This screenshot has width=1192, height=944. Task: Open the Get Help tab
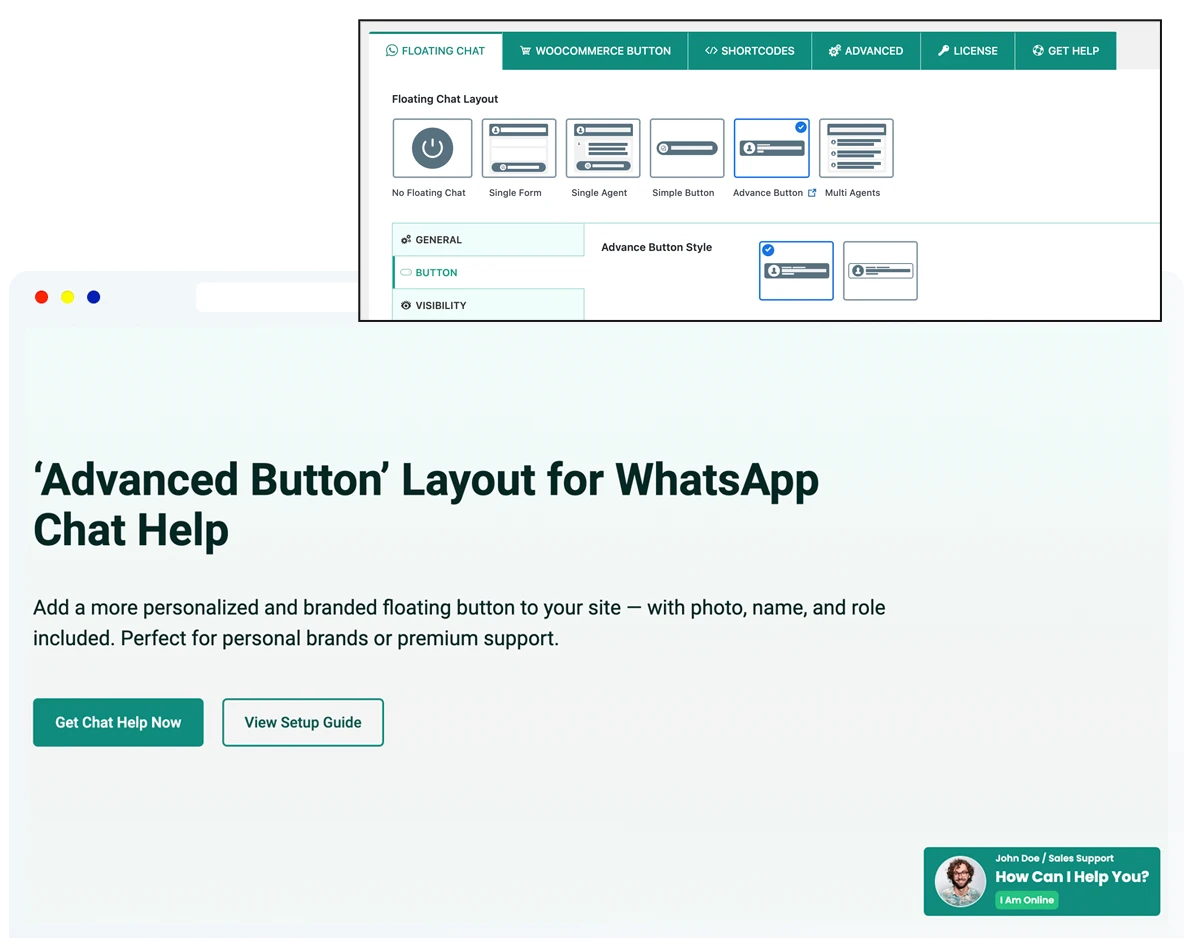pyautogui.click(x=1066, y=51)
